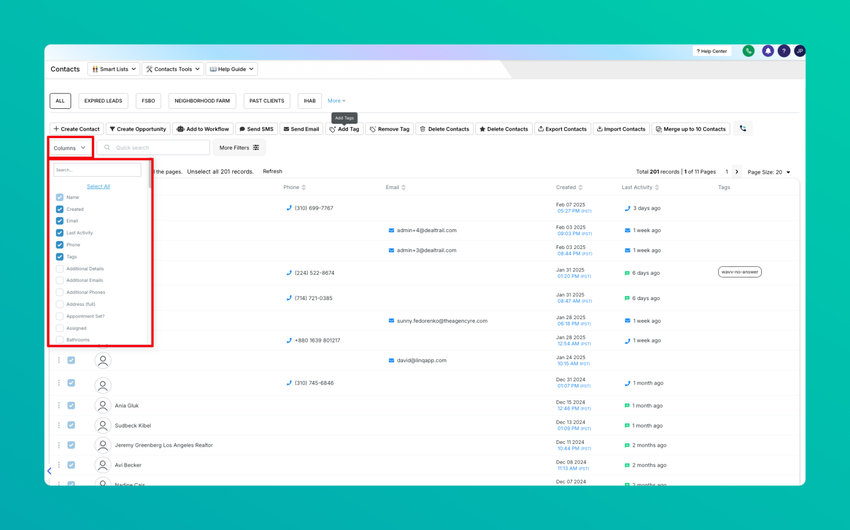850x530 pixels.
Task: Open the Page Size dropdown
Action: click(x=769, y=172)
